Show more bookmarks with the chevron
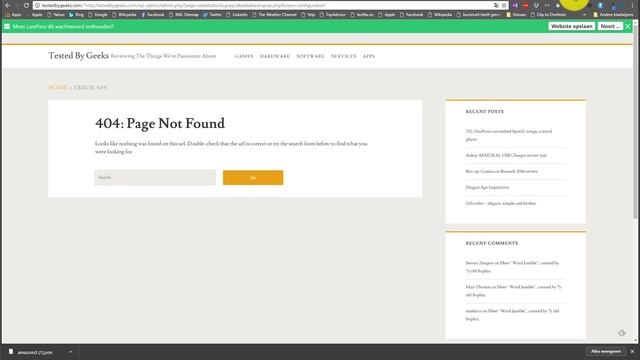Image resolution: width=640 pixels, height=360 pixels. tap(584, 15)
